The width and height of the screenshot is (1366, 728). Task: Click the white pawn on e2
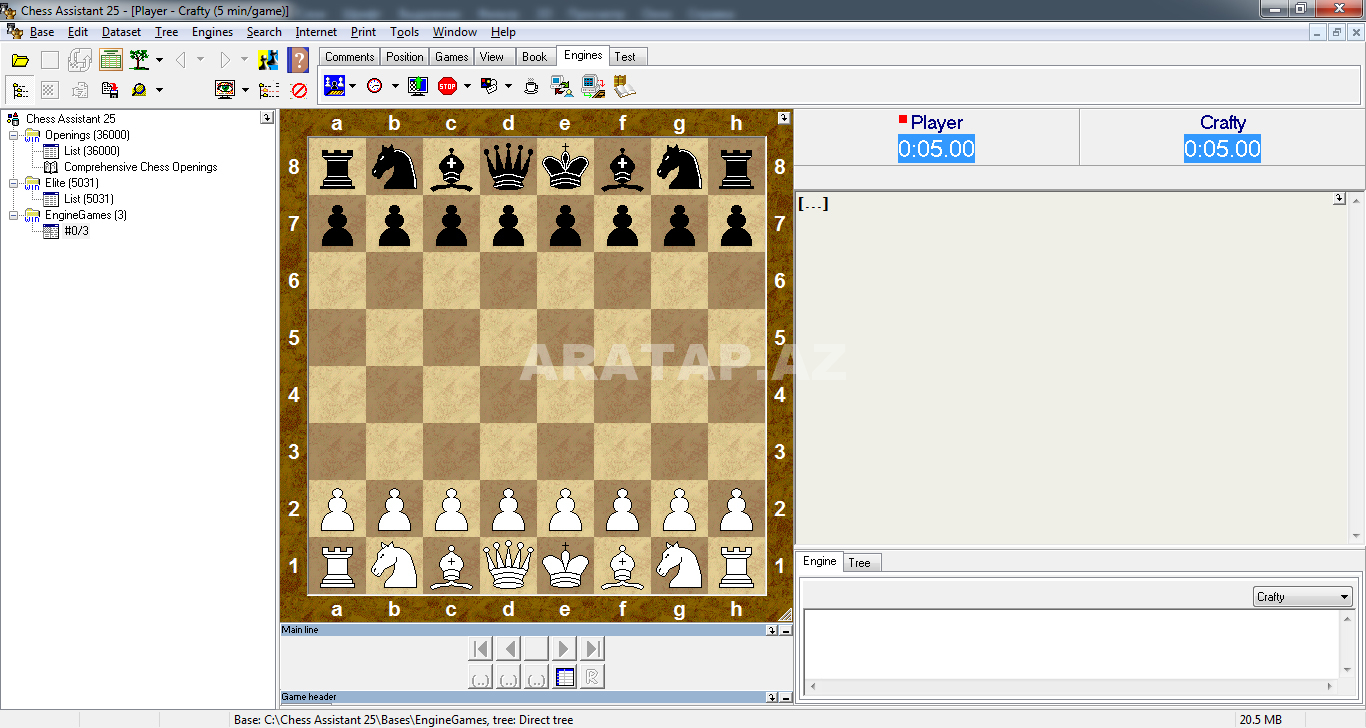(565, 509)
